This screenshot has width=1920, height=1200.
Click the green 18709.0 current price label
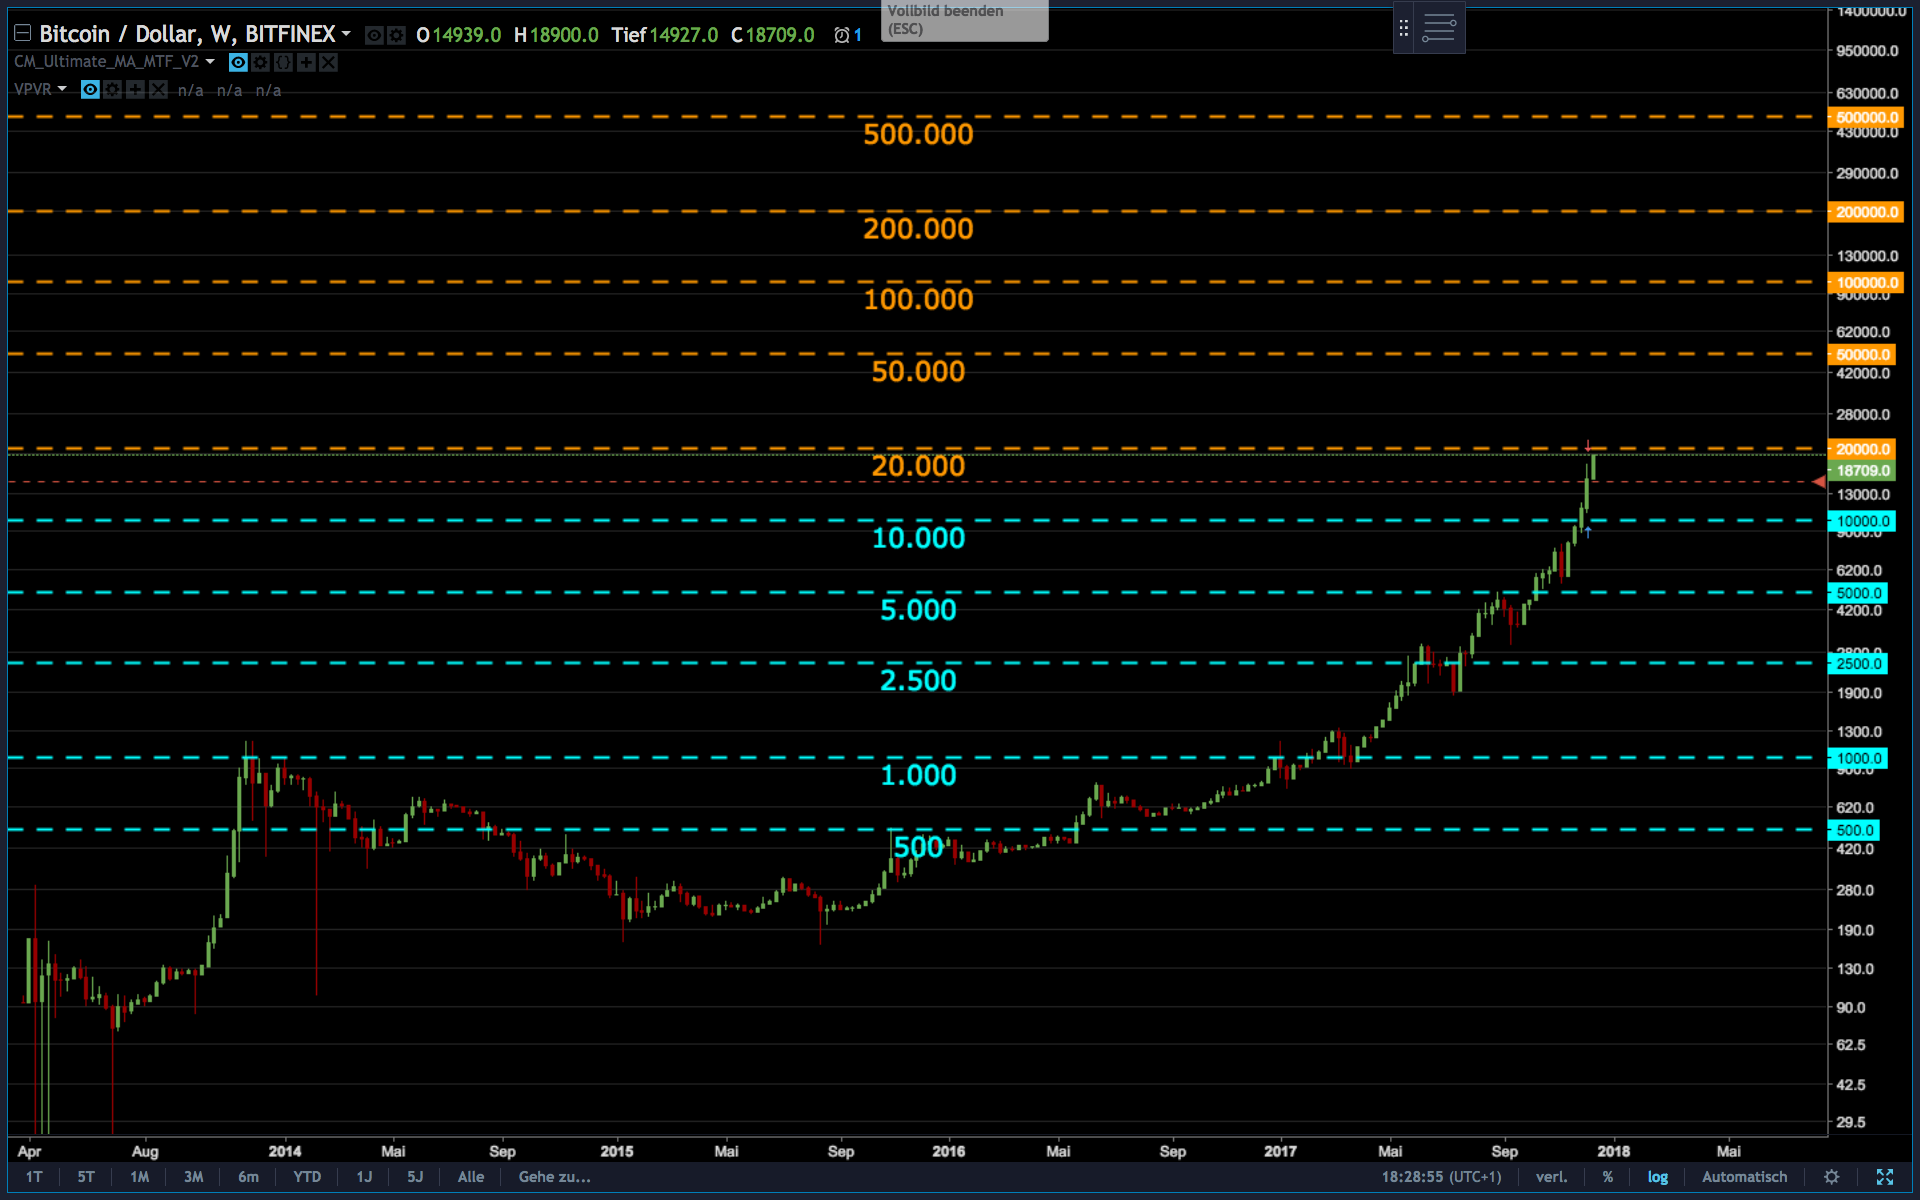point(1862,471)
